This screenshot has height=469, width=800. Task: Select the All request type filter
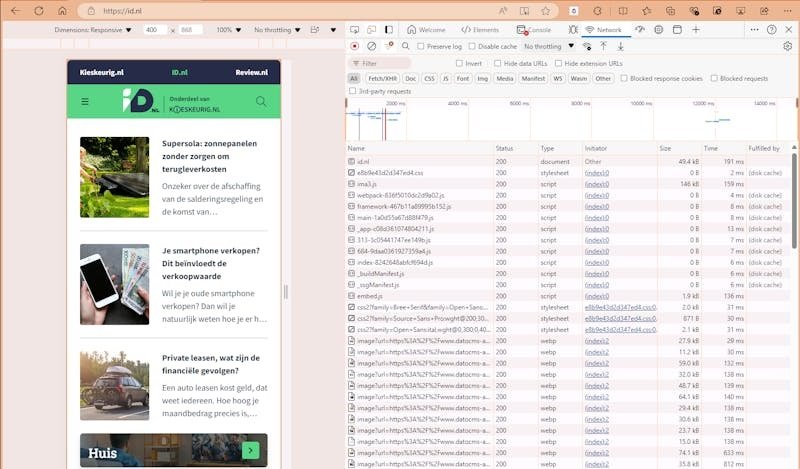[x=354, y=79]
